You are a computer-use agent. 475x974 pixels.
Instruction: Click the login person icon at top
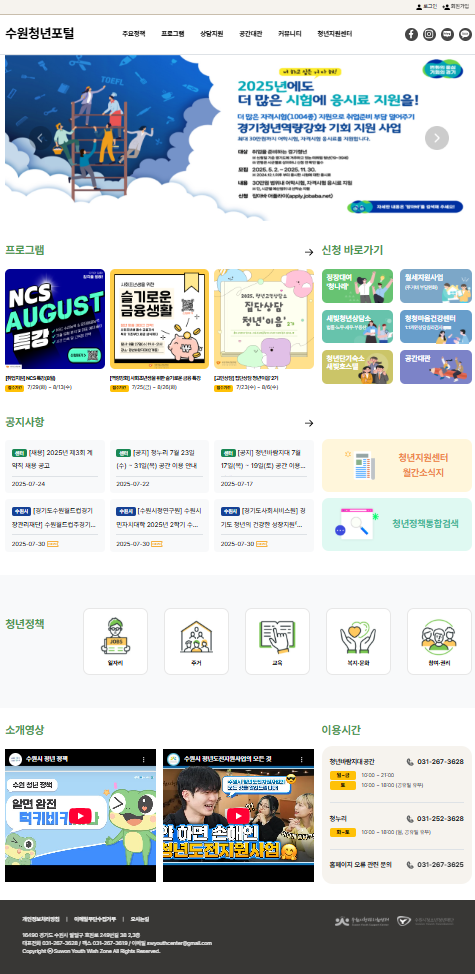[418, 6]
